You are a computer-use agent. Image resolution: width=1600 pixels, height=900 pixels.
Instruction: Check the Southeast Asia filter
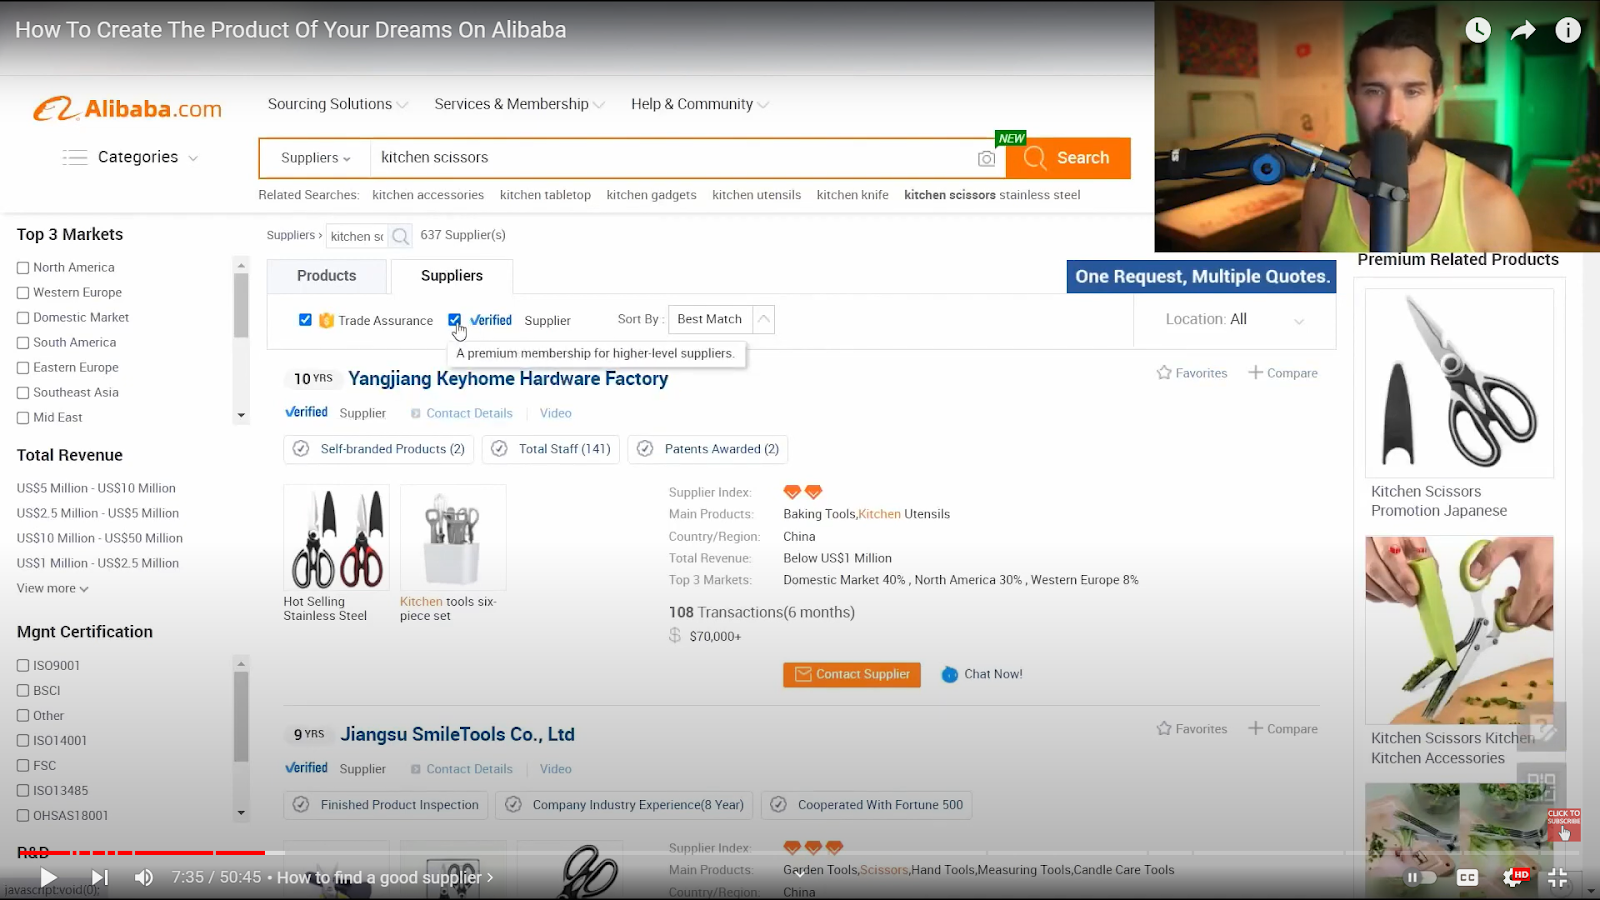click(23, 393)
